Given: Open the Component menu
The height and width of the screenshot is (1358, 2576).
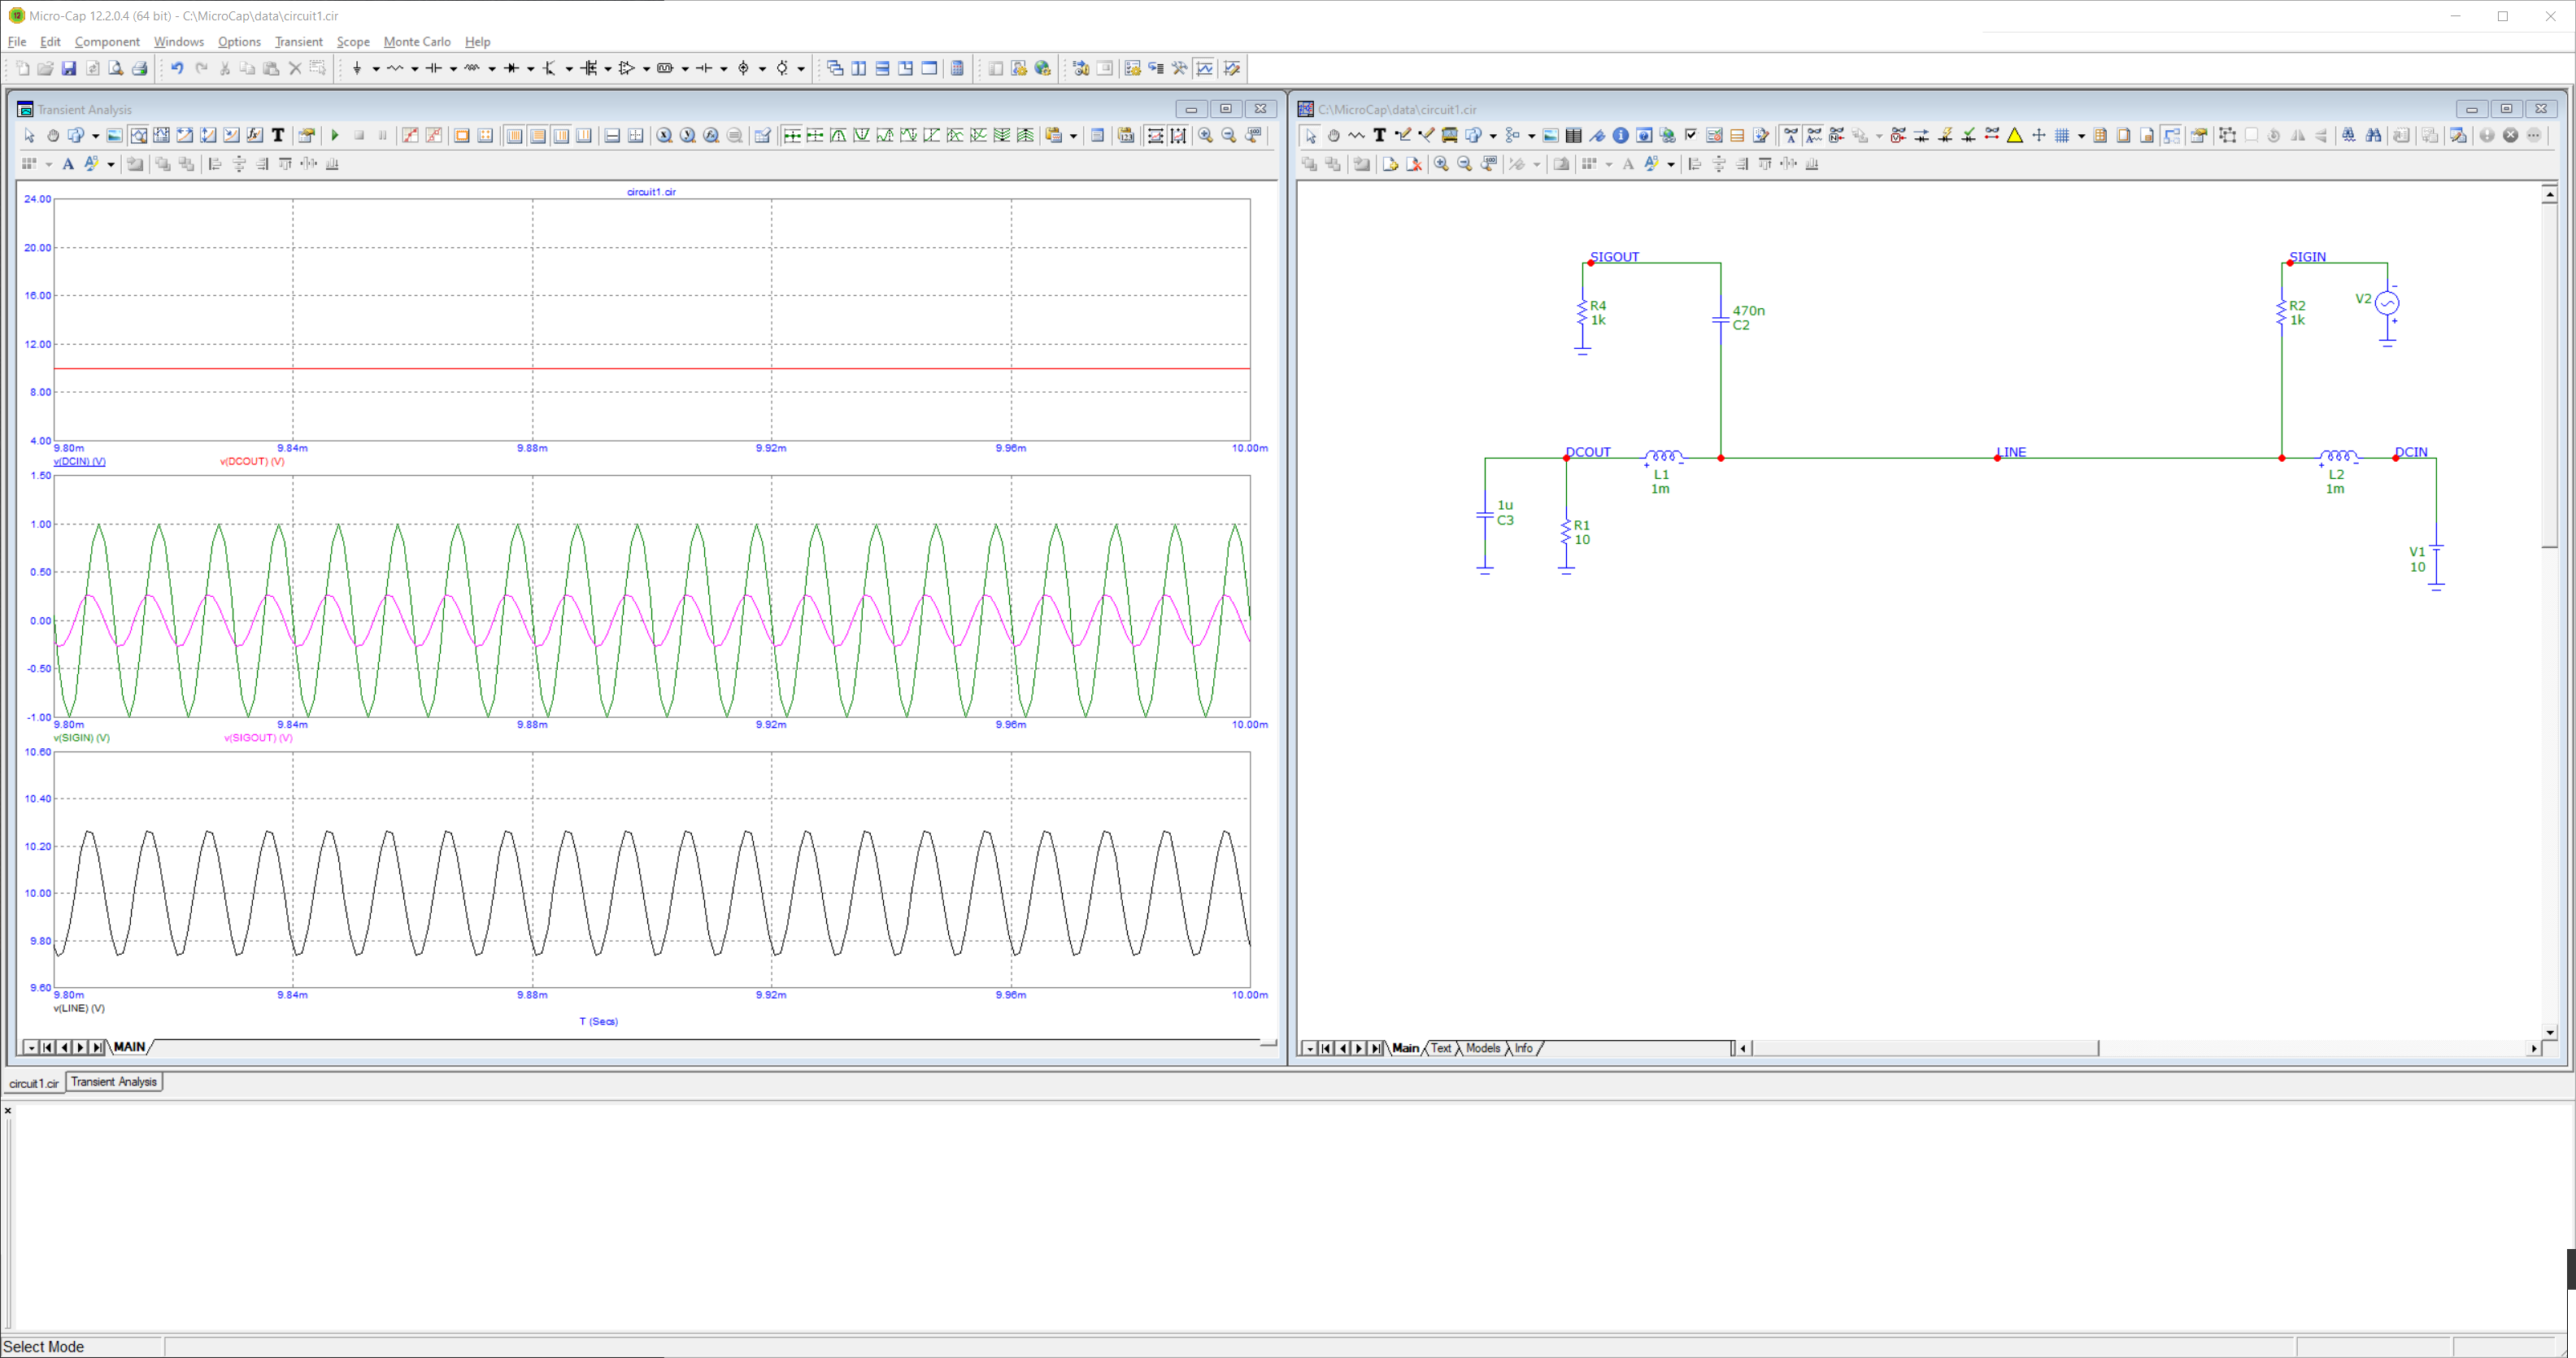Looking at the screenshot, I should pyautogui.click(x=107, y=41).
